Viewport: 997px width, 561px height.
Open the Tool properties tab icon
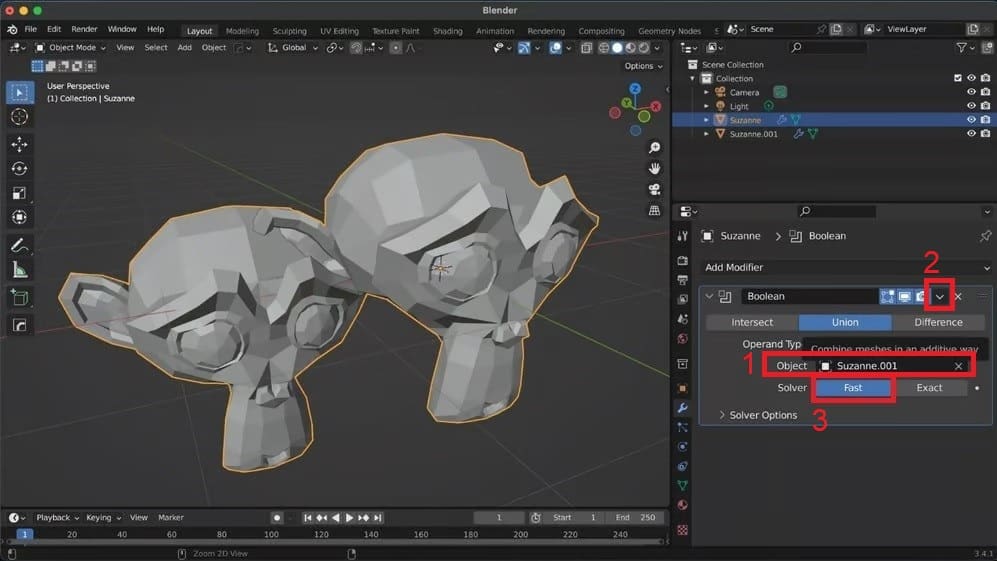682,236
